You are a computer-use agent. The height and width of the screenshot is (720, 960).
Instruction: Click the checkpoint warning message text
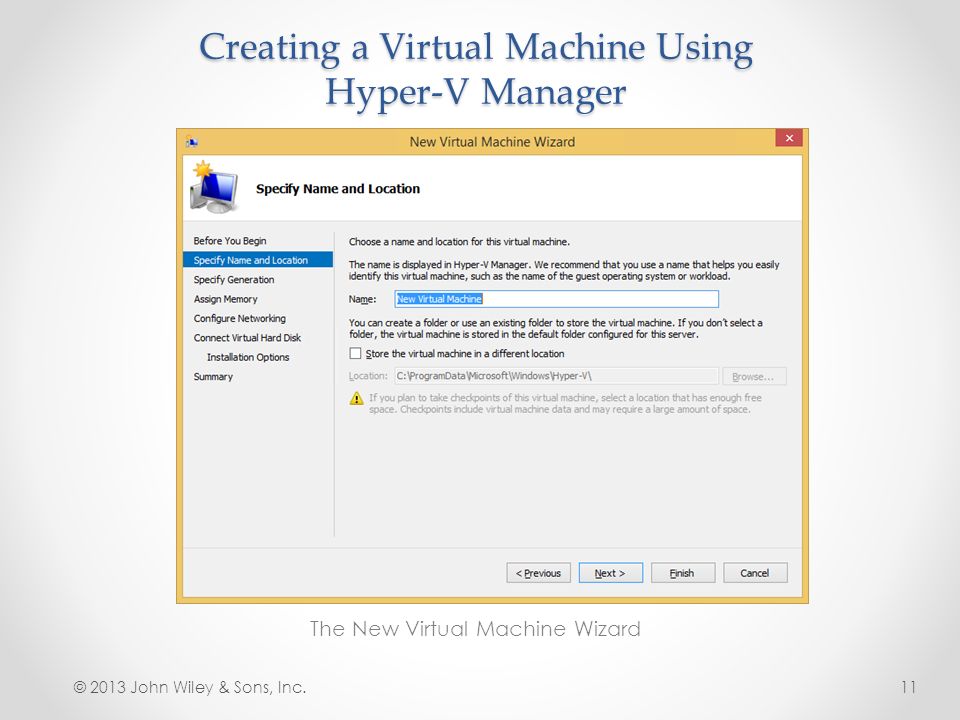[565, 403]
